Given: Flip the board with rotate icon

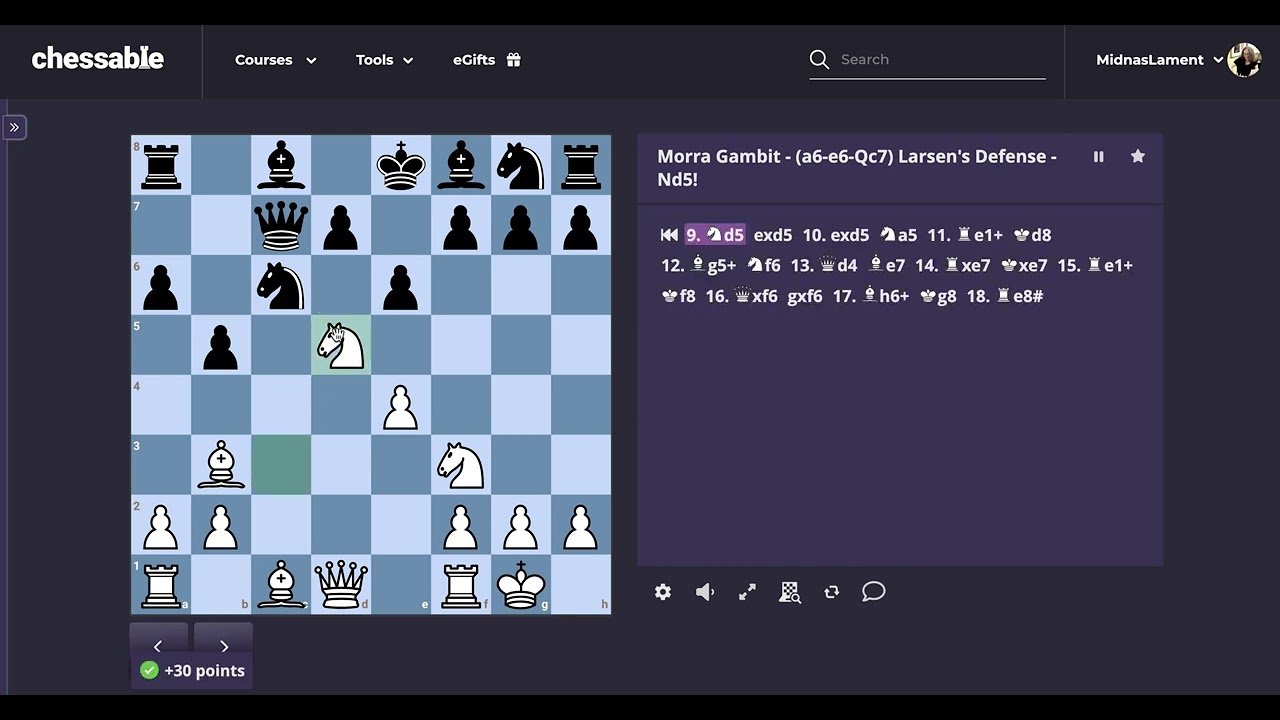Looking at the screenshot, I should point(831,592).
